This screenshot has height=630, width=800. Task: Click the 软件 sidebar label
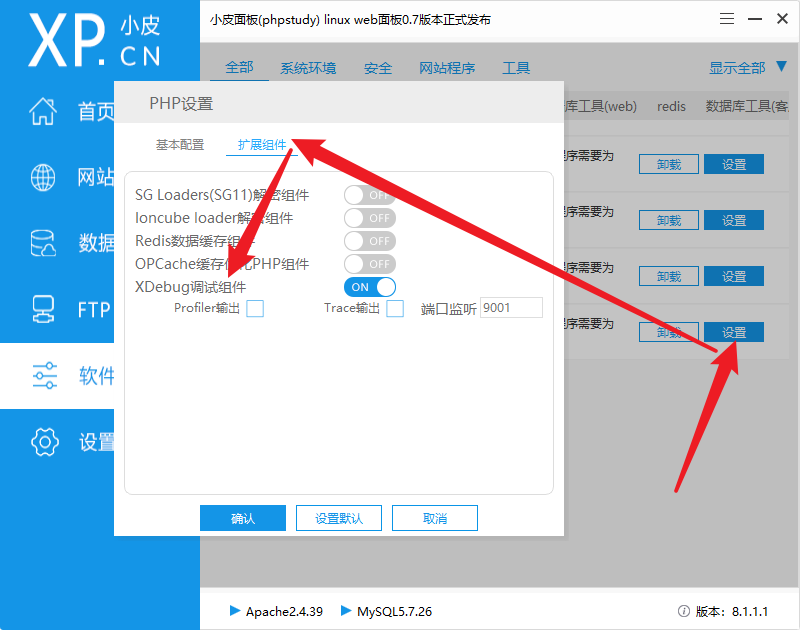point(96,376)
